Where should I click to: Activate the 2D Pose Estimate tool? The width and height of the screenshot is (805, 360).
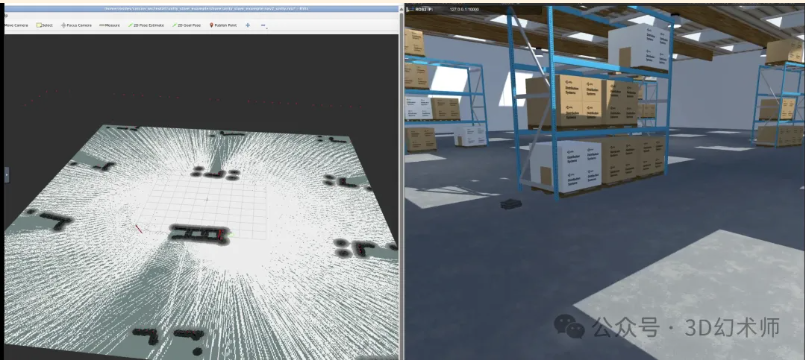[x=146, y=25]
